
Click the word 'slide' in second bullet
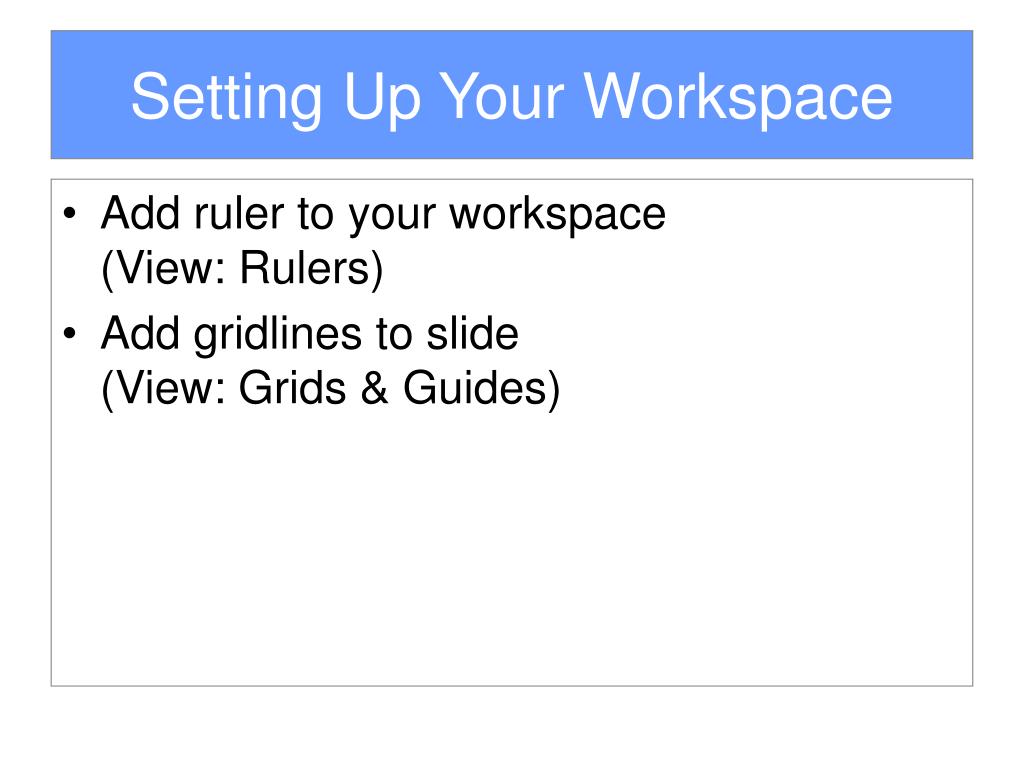pos(473,333)
